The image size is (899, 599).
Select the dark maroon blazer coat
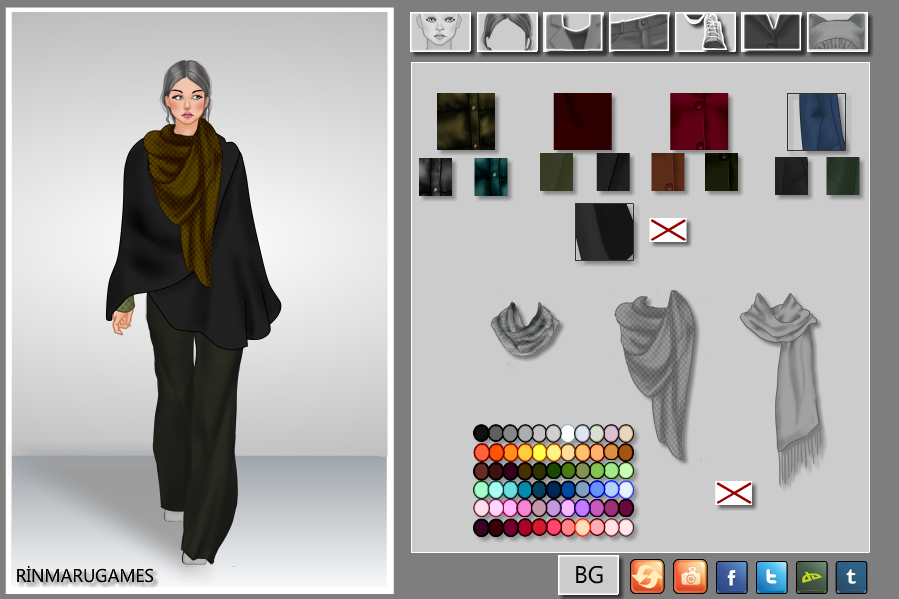pyautogui.click(x=583, y=122)
